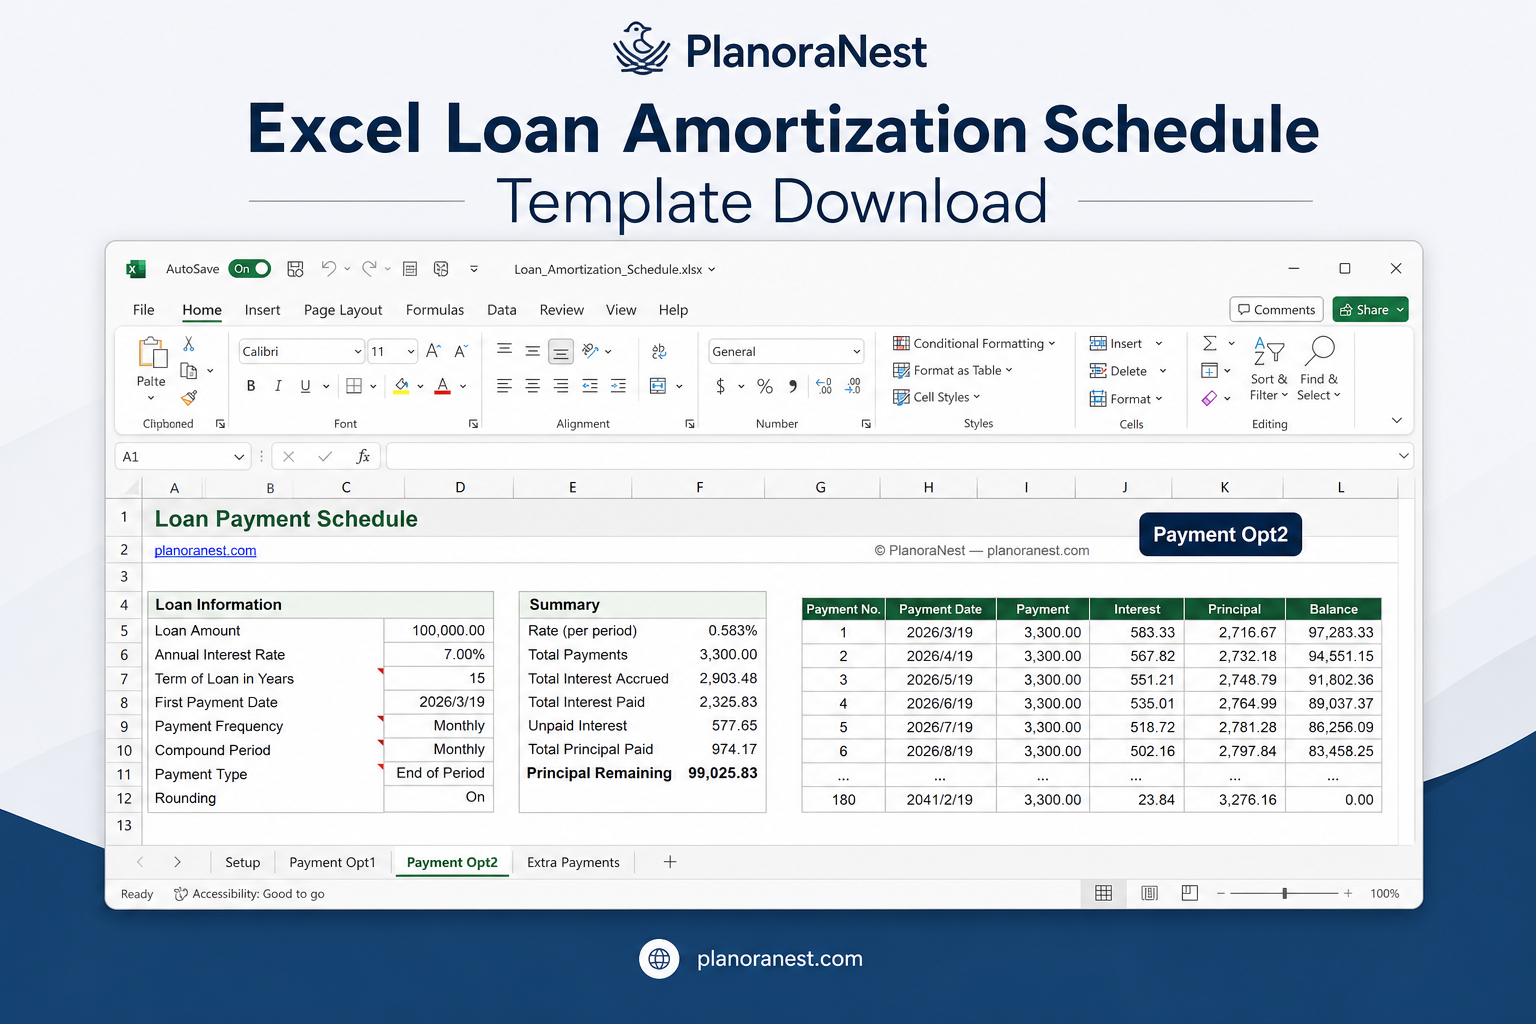Screen dimensions: 1536x1024
Task: Open planoranest.com link in cell A2
Action: tap(205, 551)
